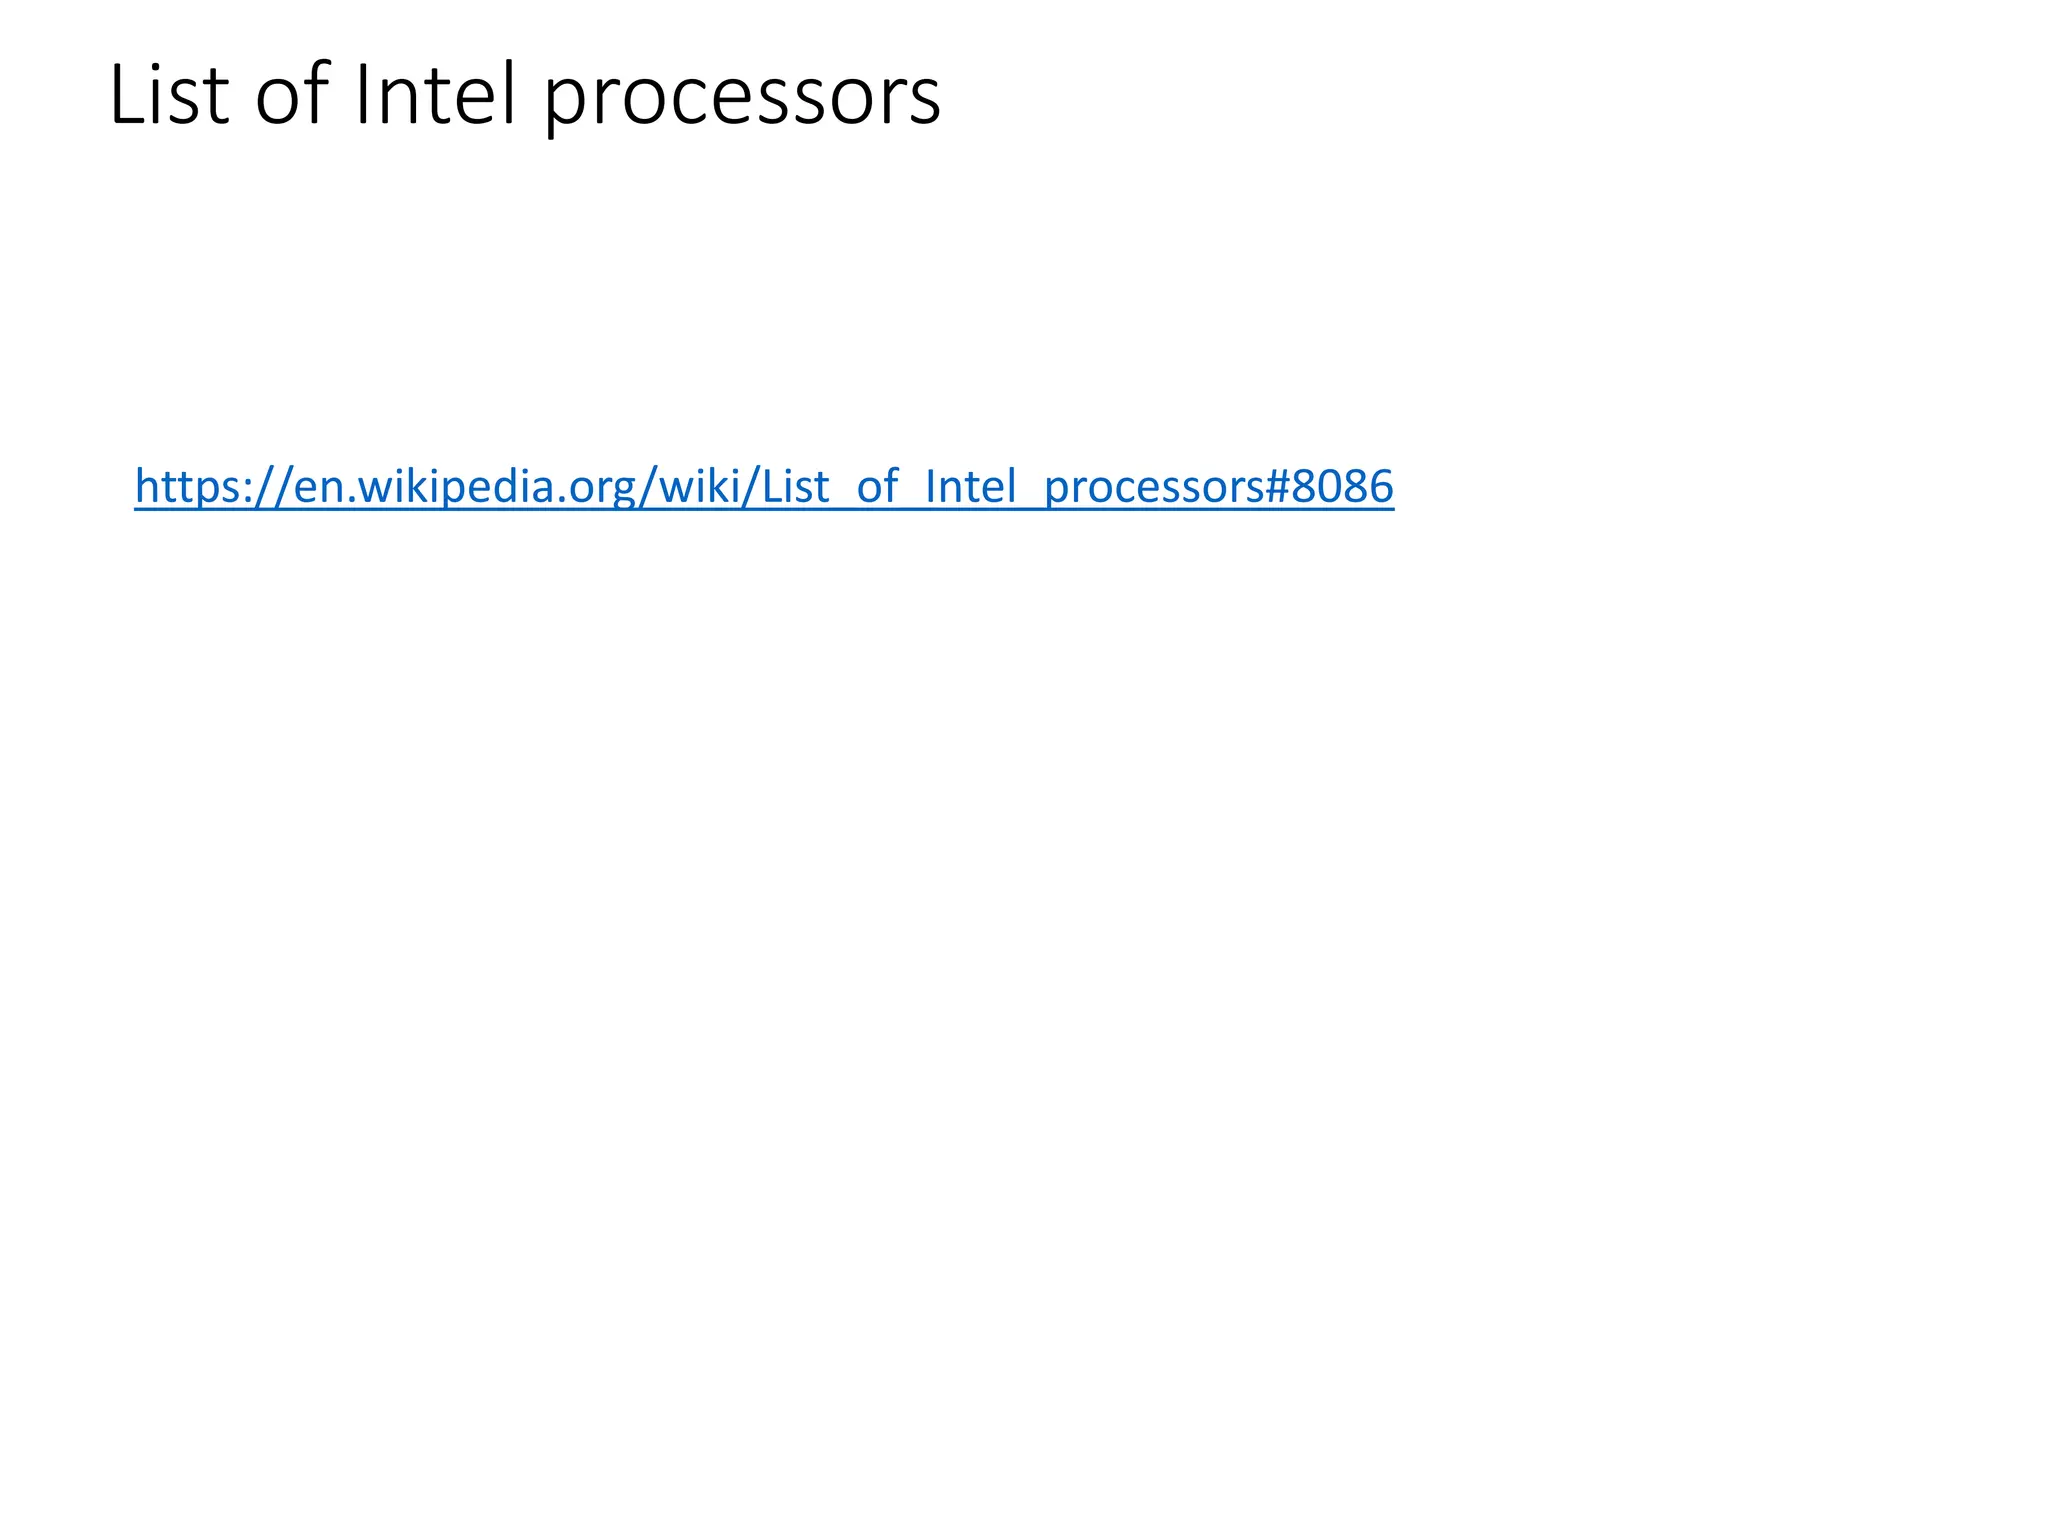The height and width of the screenshot is (1536, 2048).
Task: Click 'of' inside the hyperlink text
Action: pyautogui.click(x=877, y=487)
